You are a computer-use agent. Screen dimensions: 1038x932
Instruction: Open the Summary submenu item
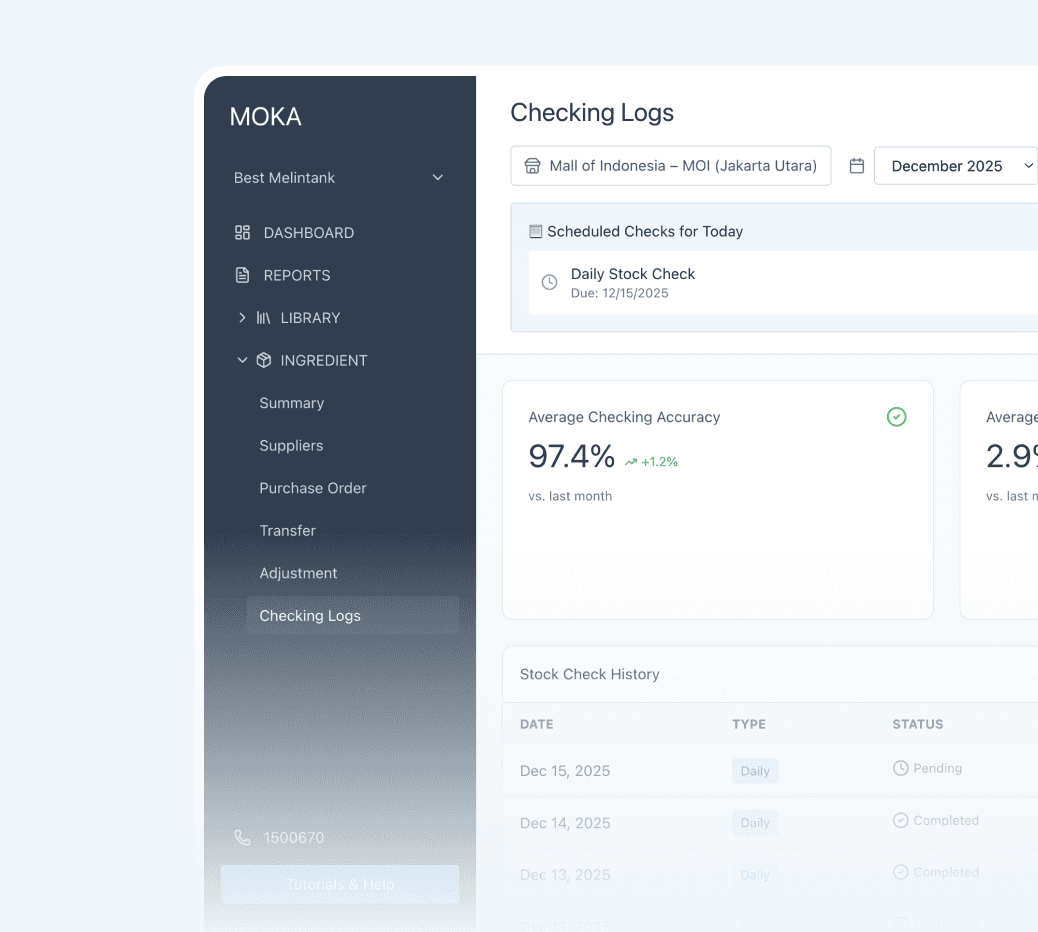[291, 403]
